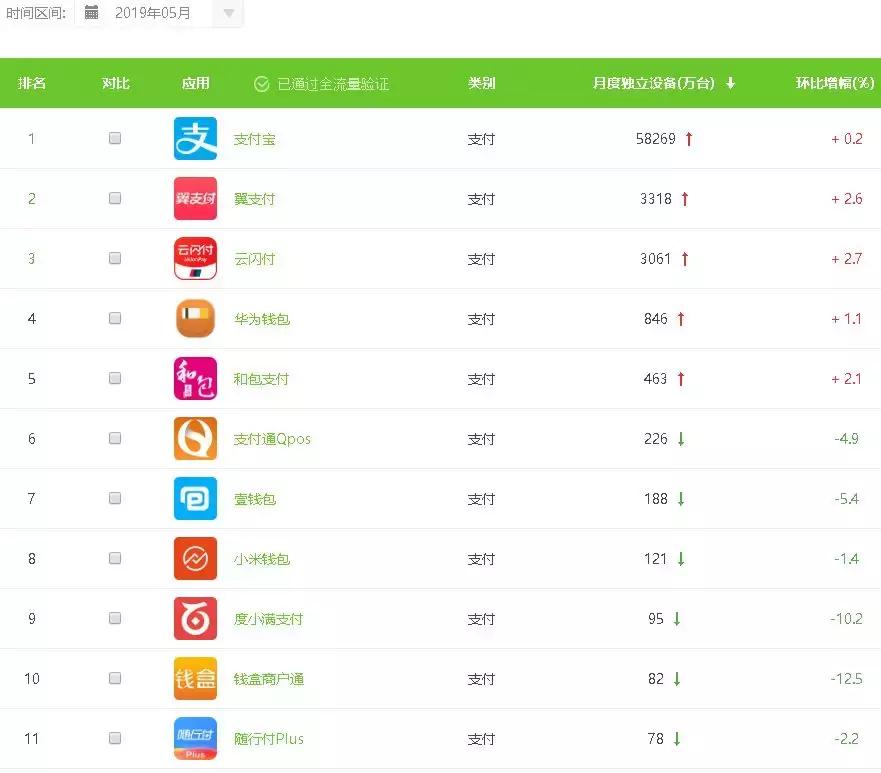Click the 翼支付 app icon
881x773 pixels.
[195, 198]
